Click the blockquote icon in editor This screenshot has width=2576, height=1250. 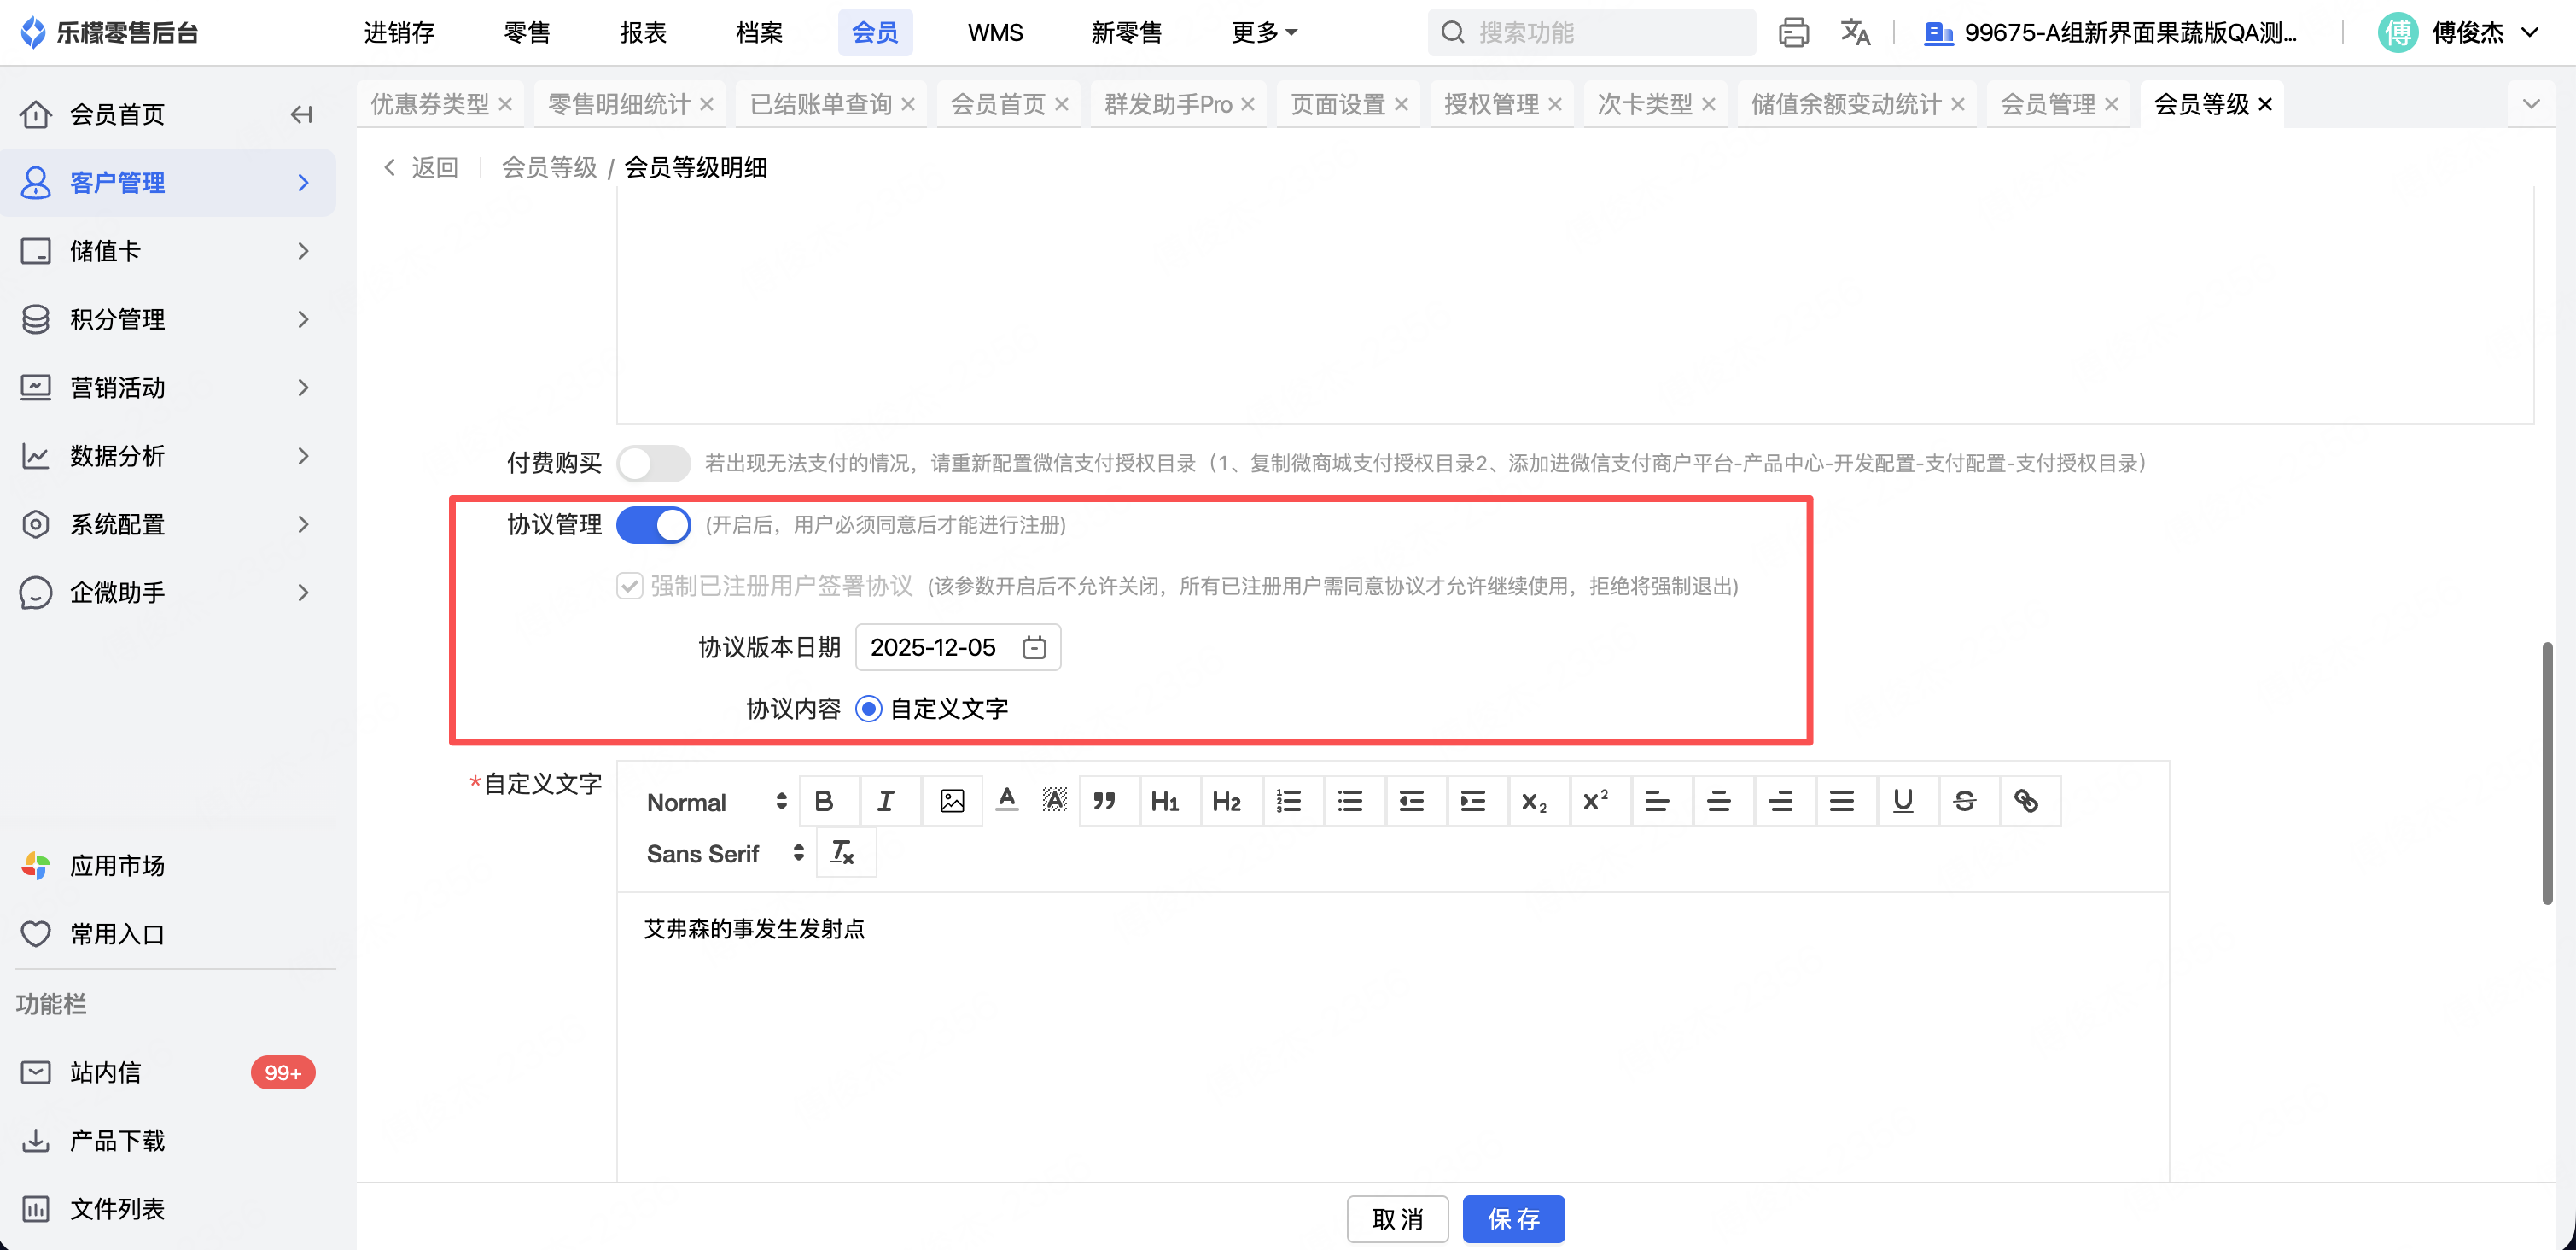(1104, 801)
